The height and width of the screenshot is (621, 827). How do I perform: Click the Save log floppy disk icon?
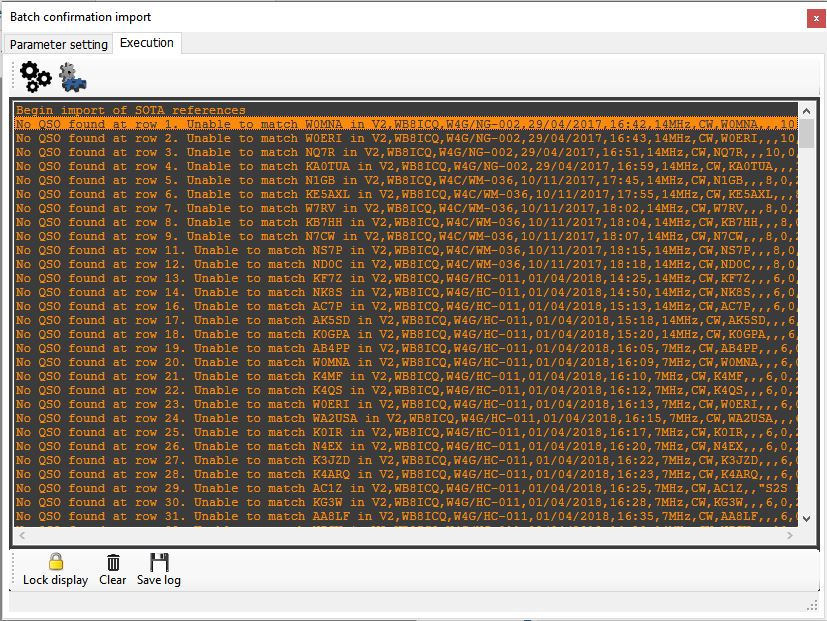(x=159, y=562)
